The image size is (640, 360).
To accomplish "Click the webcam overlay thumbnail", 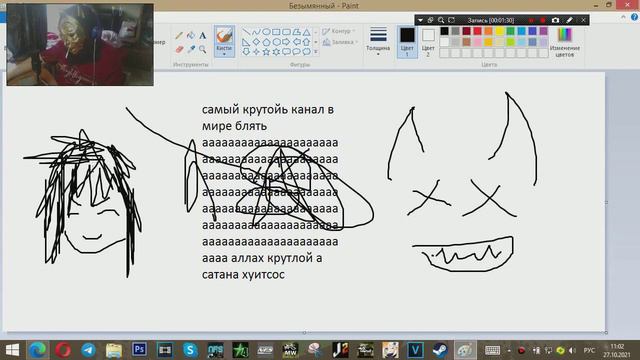I will (x=80, y=44).
